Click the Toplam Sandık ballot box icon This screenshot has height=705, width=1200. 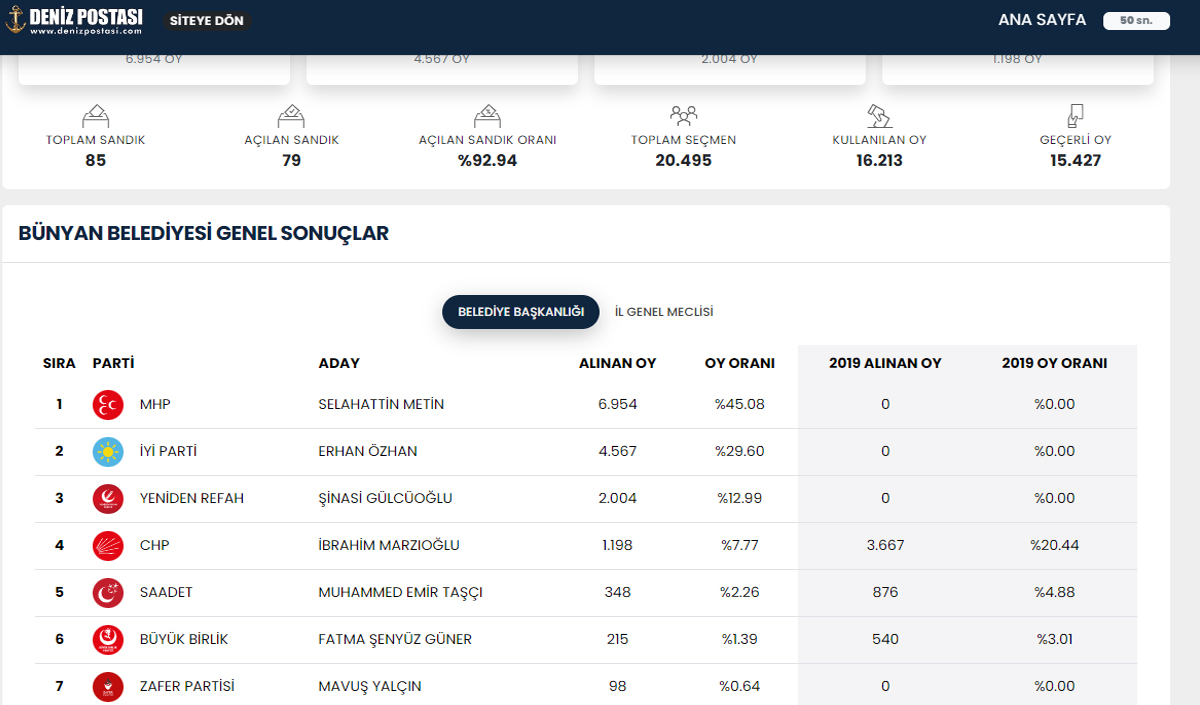[x=96, y=115]
